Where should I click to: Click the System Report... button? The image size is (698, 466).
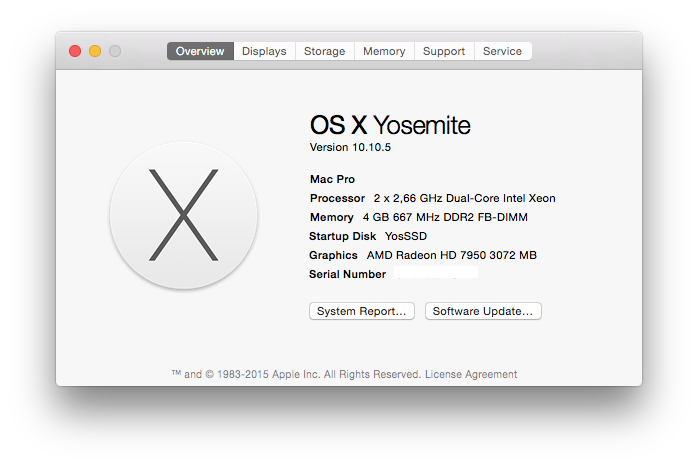click(x=361, y=311)
